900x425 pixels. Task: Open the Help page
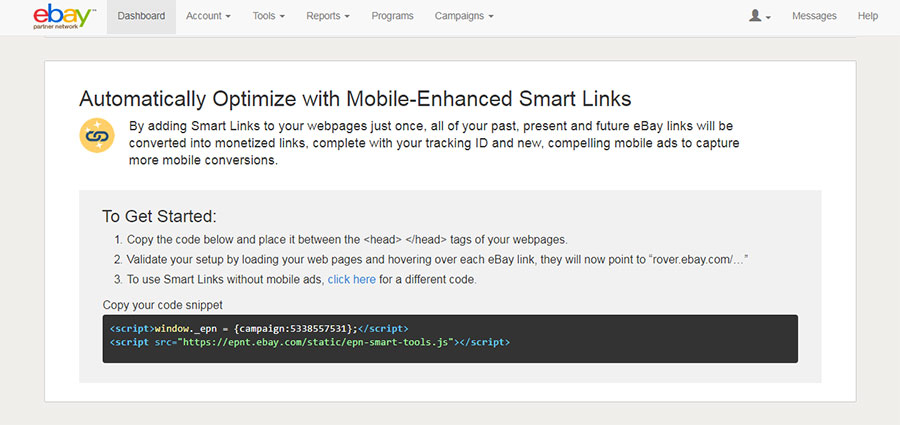[x=867, y=16]
